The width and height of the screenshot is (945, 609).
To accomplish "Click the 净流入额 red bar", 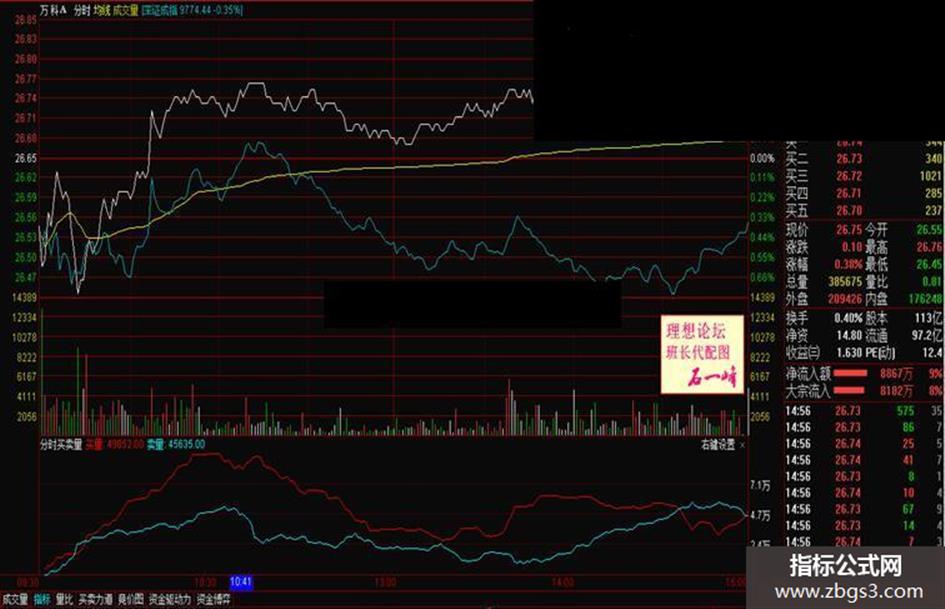I will pyautogui.click(x=850, y=373).
